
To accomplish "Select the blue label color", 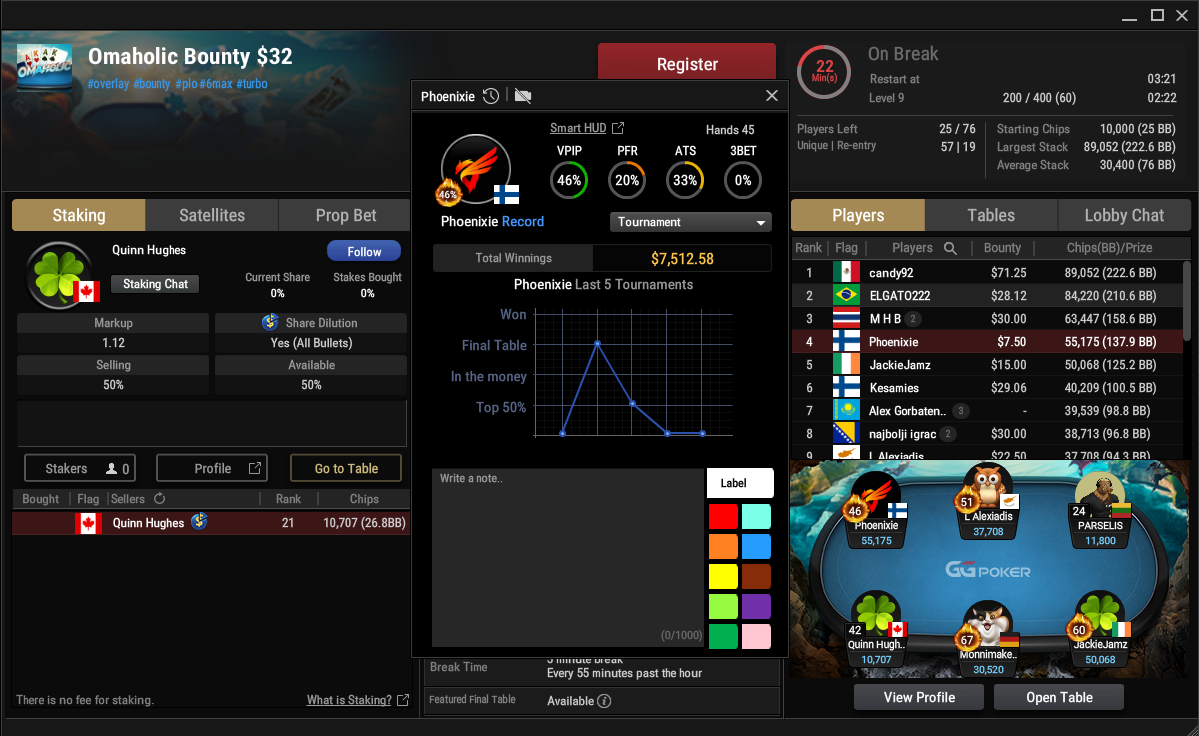I will tap(756, 546).
